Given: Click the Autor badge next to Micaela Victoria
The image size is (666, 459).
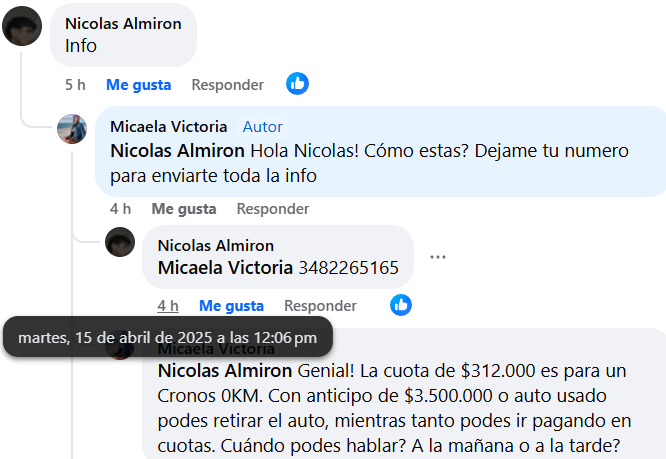Looking at the screenshot, I should click(262, 127).
